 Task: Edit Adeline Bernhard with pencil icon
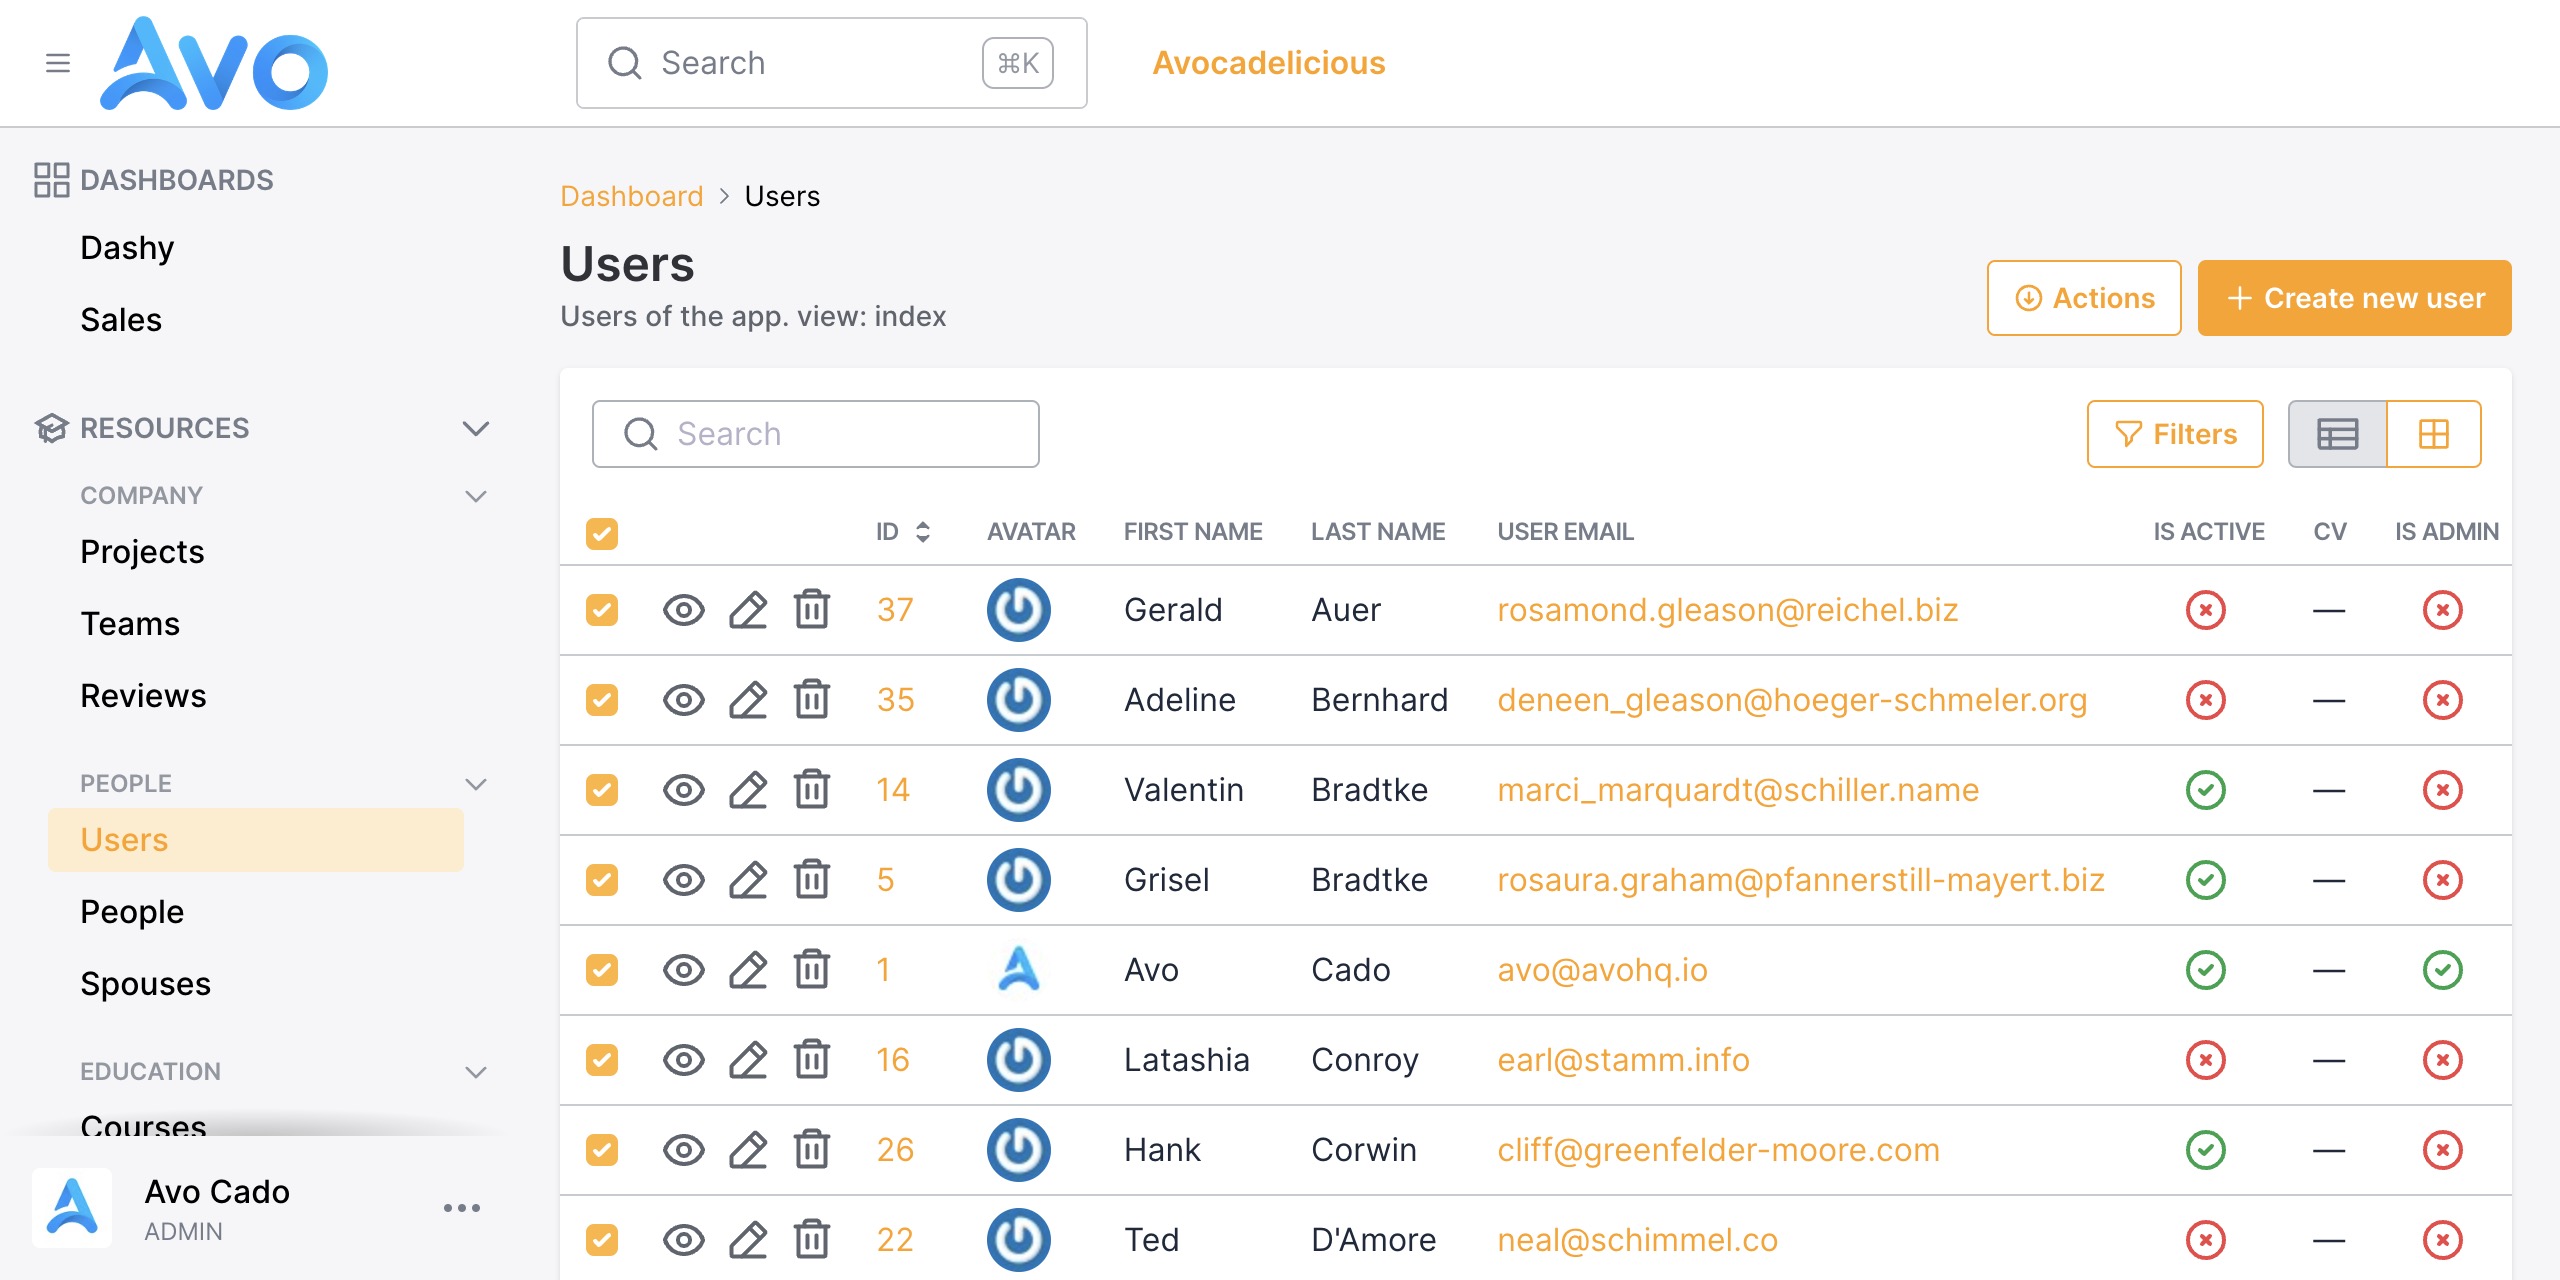point(748,700)
